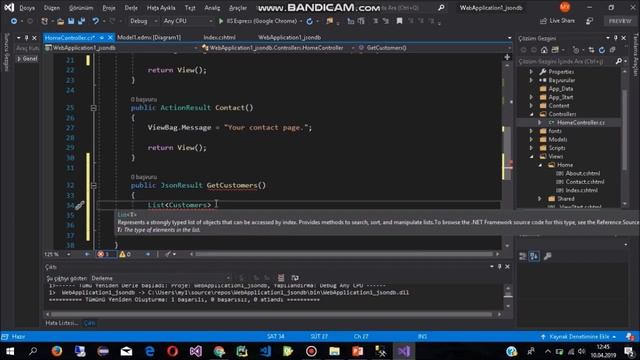Click the Live Share icon

click(x=543, y=21)
